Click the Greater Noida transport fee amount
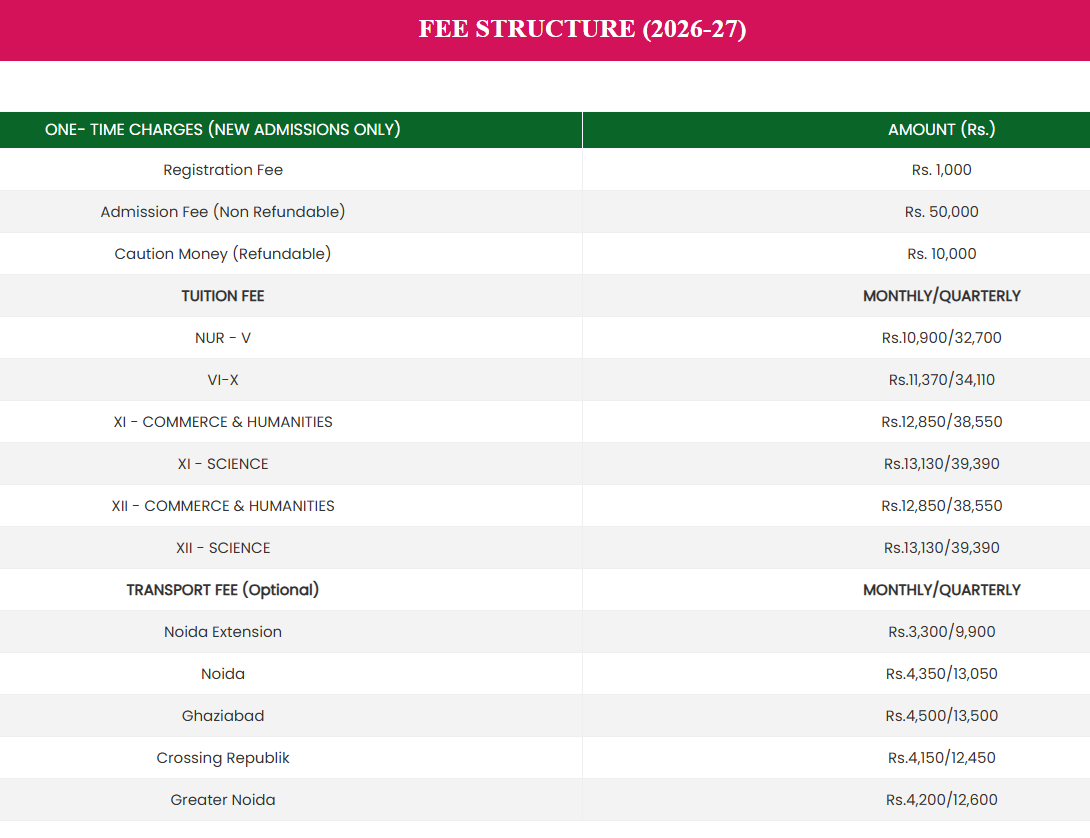1090x838 pixels. point(941,800)
